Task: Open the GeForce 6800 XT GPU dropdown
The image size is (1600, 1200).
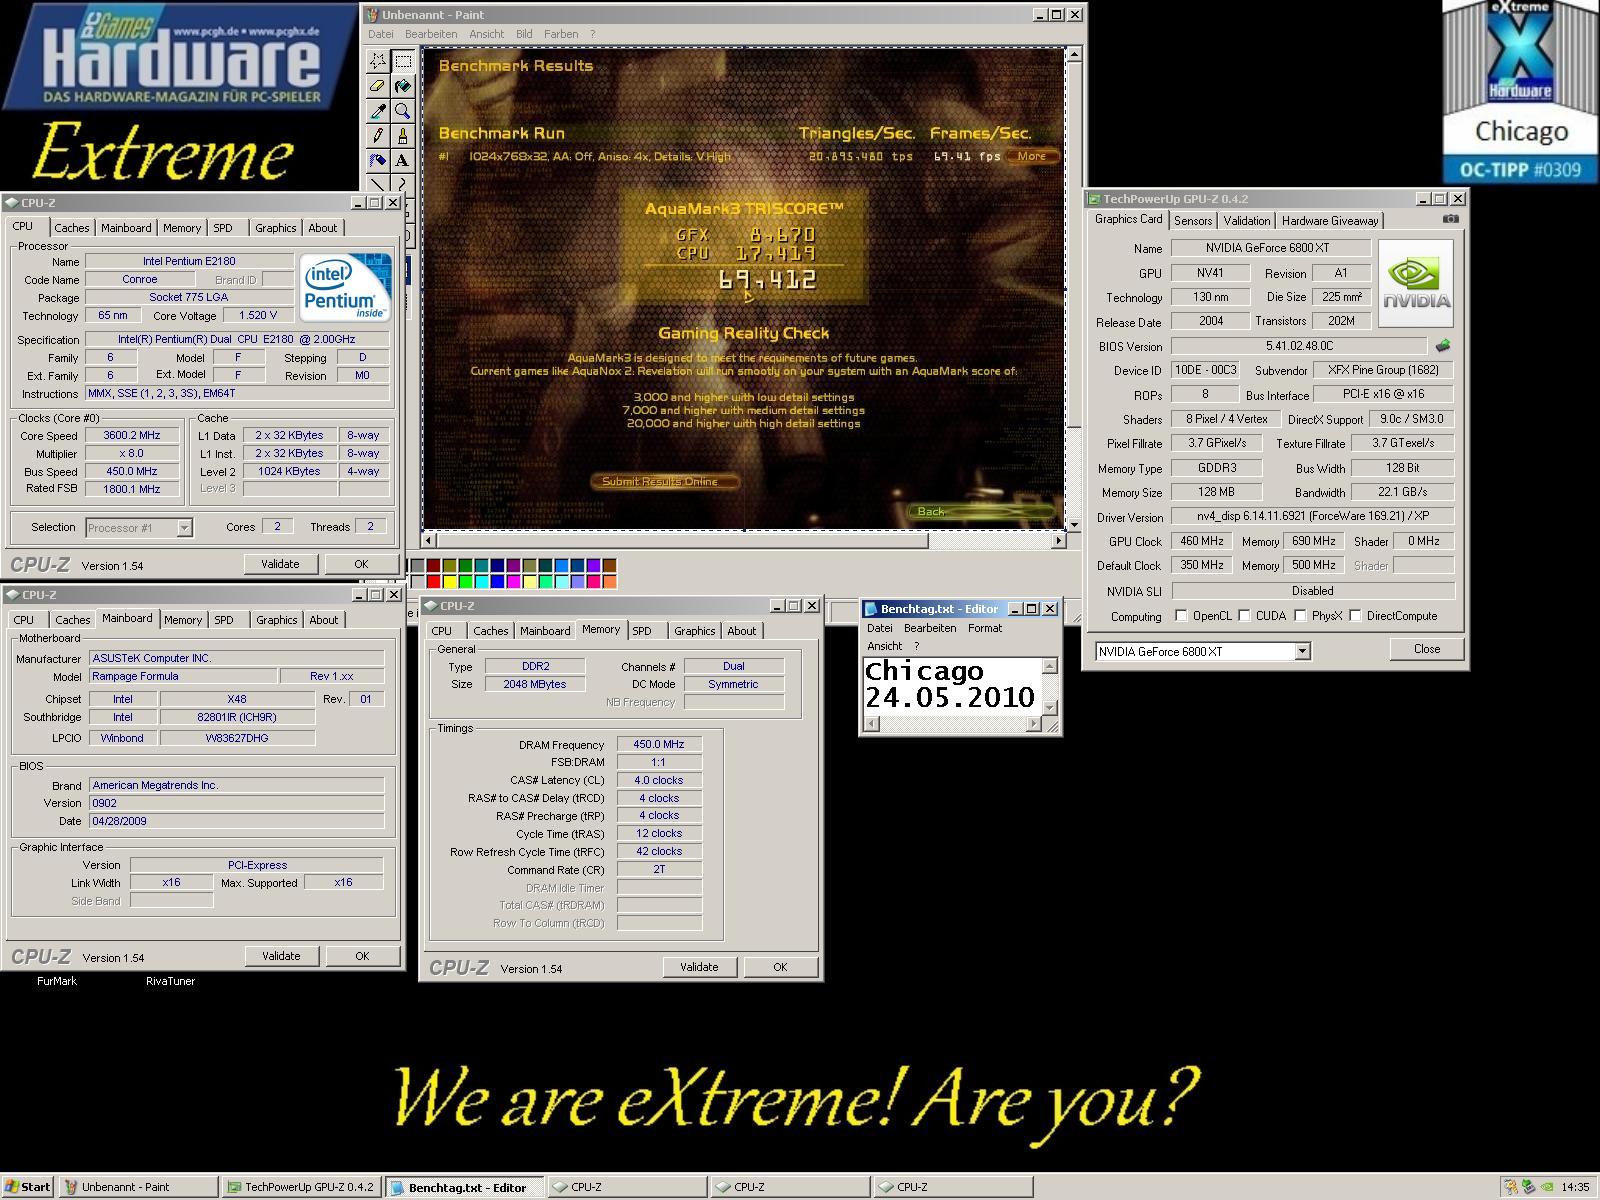Action: 1302,651
